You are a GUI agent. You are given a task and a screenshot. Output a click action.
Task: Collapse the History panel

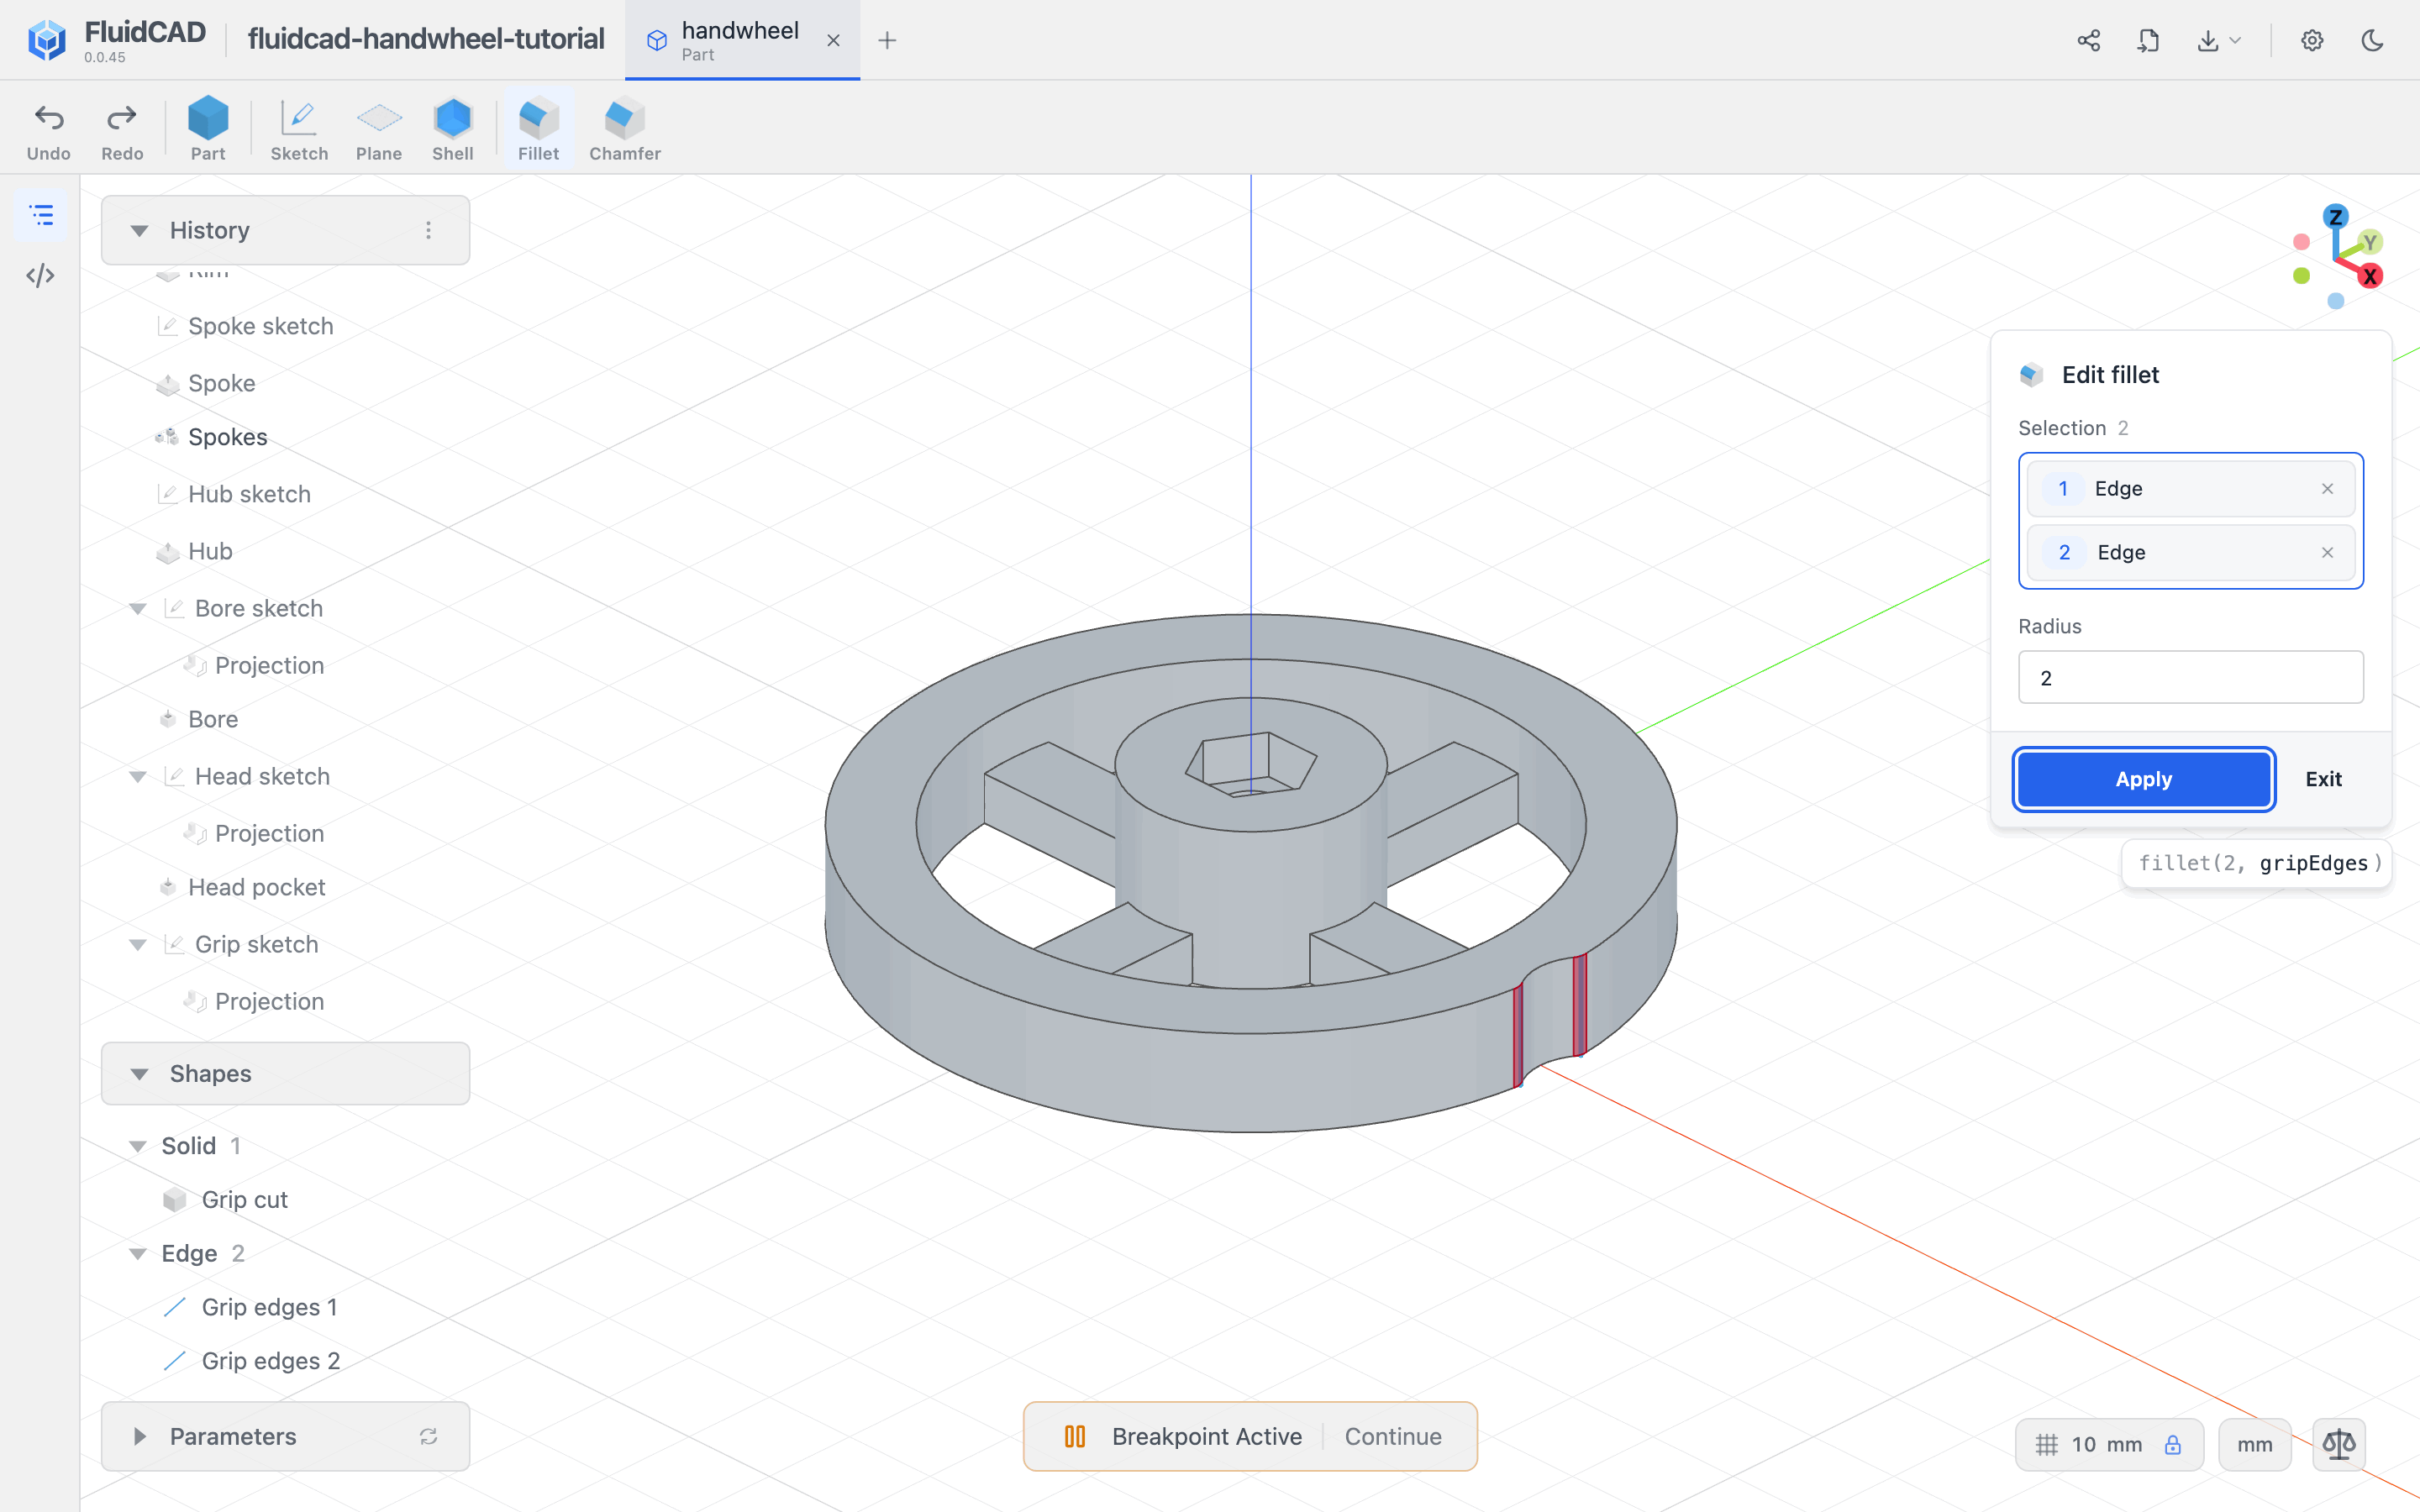[139, 230]
